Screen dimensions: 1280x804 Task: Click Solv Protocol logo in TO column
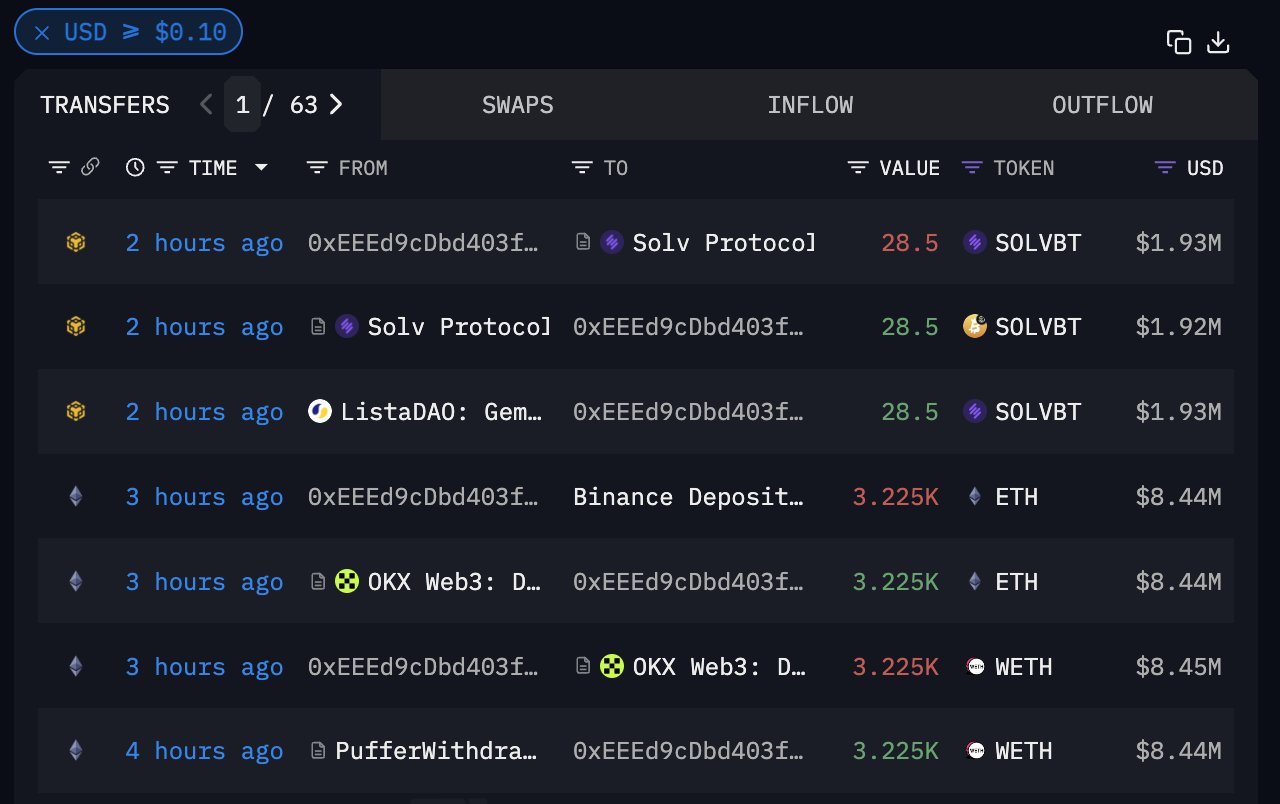(612, 242)
